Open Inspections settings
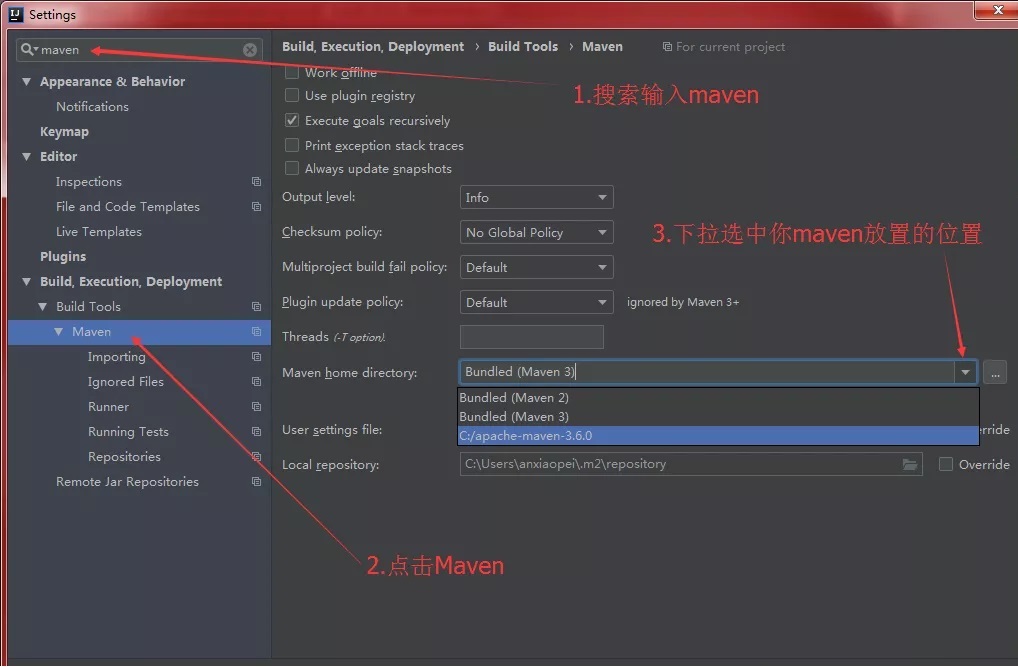Viewport: 1018px width, 667px height. [88, 182]
